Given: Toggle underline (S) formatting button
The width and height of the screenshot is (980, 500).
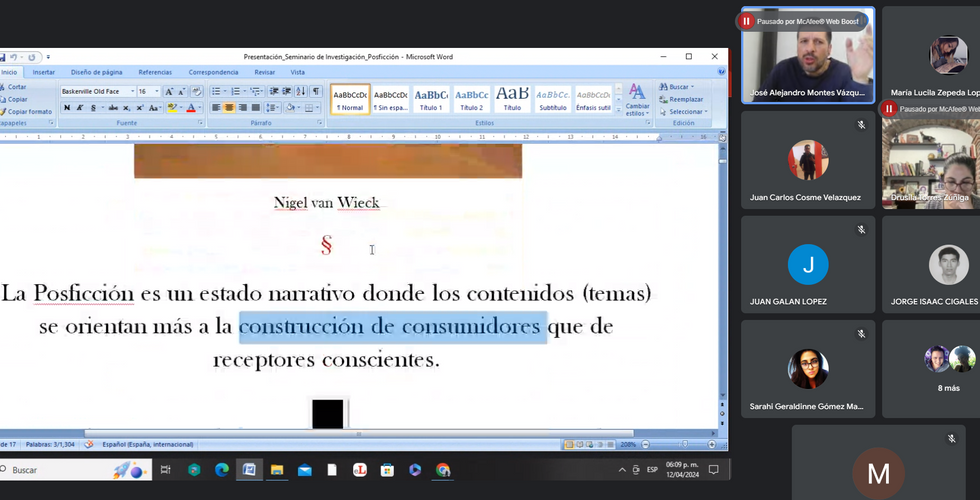Looking at the screenshot, I should pyautogui.click(x=93, y=108).
